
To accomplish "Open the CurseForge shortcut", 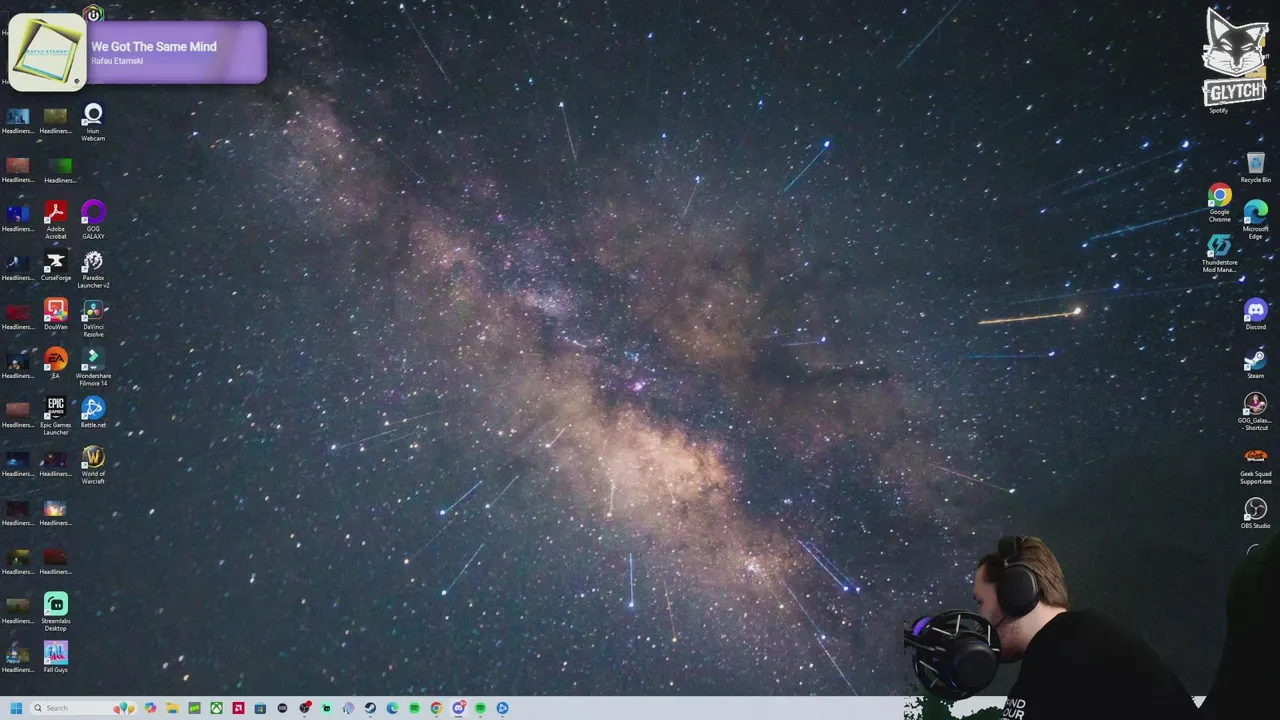I will point(55,267).
